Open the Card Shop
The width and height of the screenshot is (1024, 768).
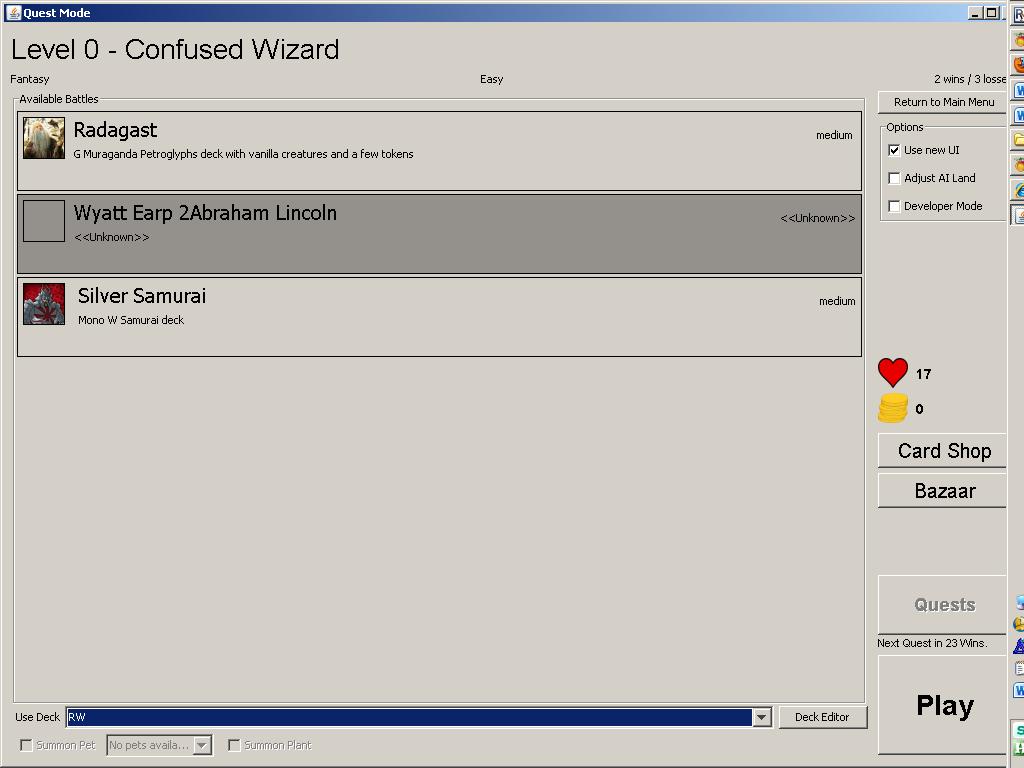943,451
